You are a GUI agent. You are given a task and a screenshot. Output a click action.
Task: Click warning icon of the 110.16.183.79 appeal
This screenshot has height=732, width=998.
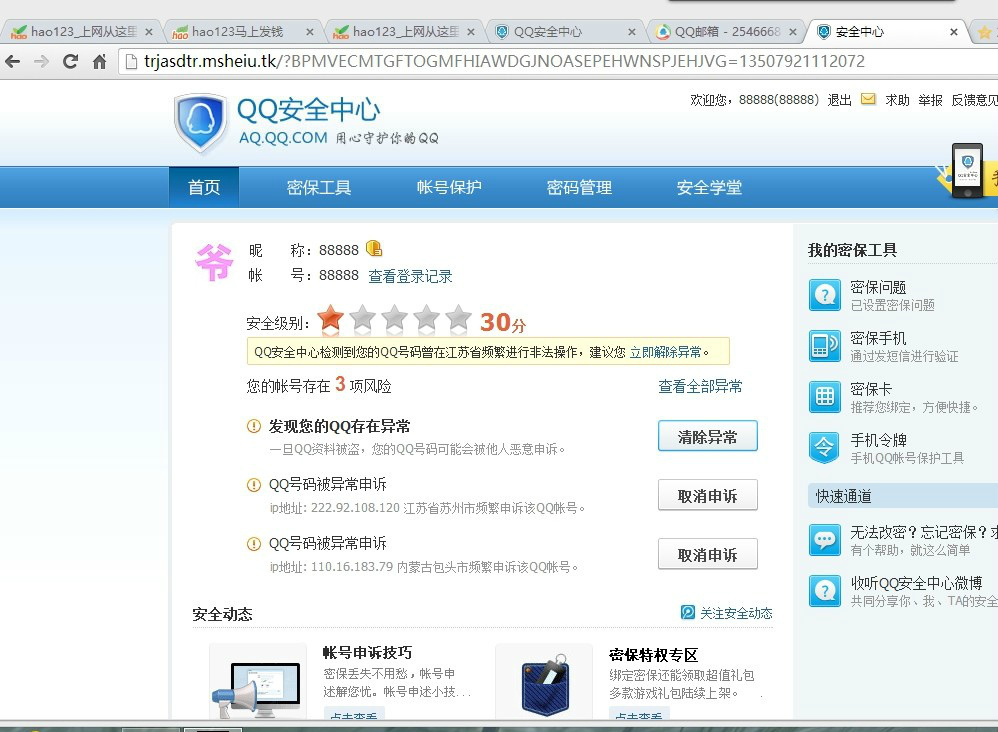(254, 544)
